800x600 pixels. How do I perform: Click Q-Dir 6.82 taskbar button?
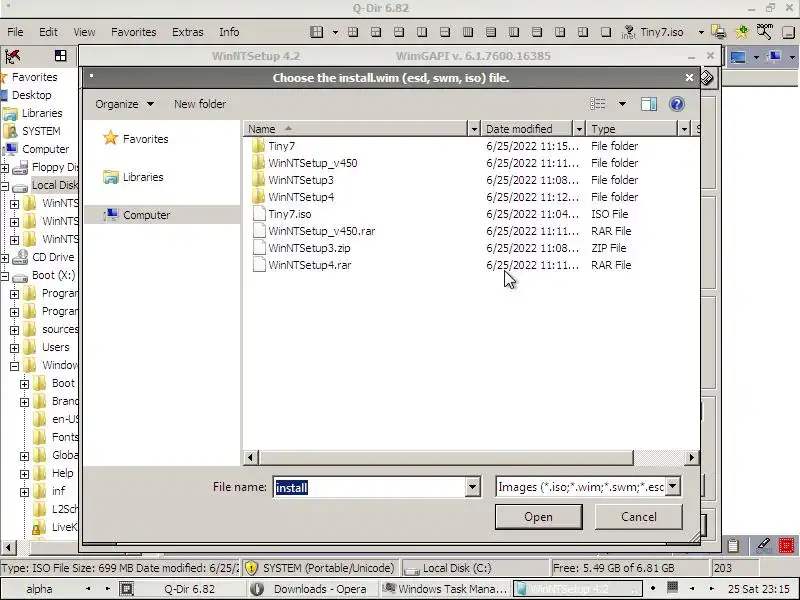coord(181,589)
